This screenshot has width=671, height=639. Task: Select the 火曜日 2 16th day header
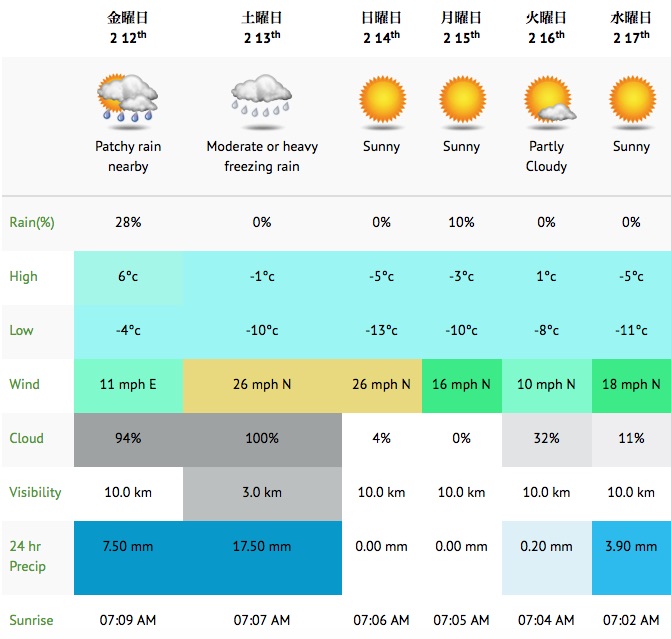click(x=546, y=28)
